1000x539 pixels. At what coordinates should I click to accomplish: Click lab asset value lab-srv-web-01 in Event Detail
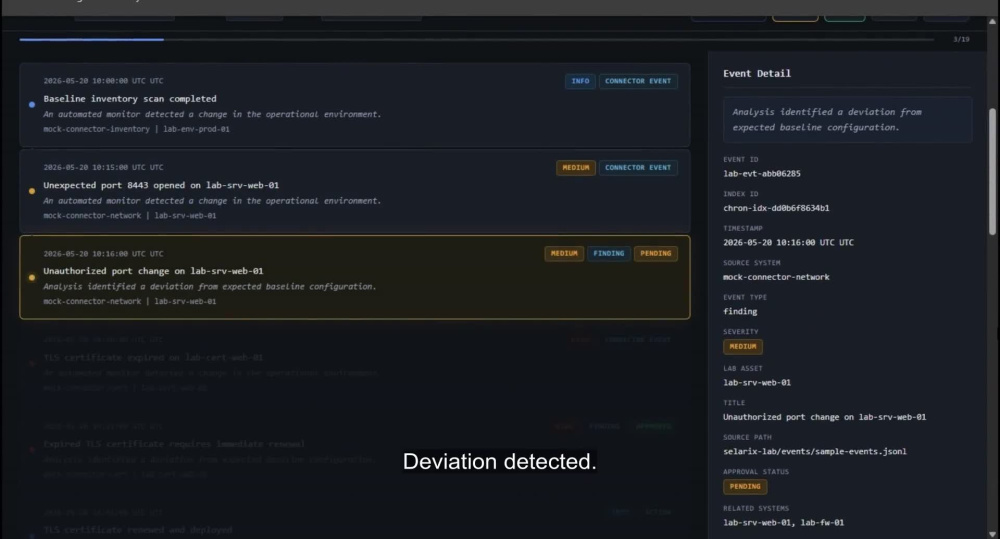click(x=757, y=383)
